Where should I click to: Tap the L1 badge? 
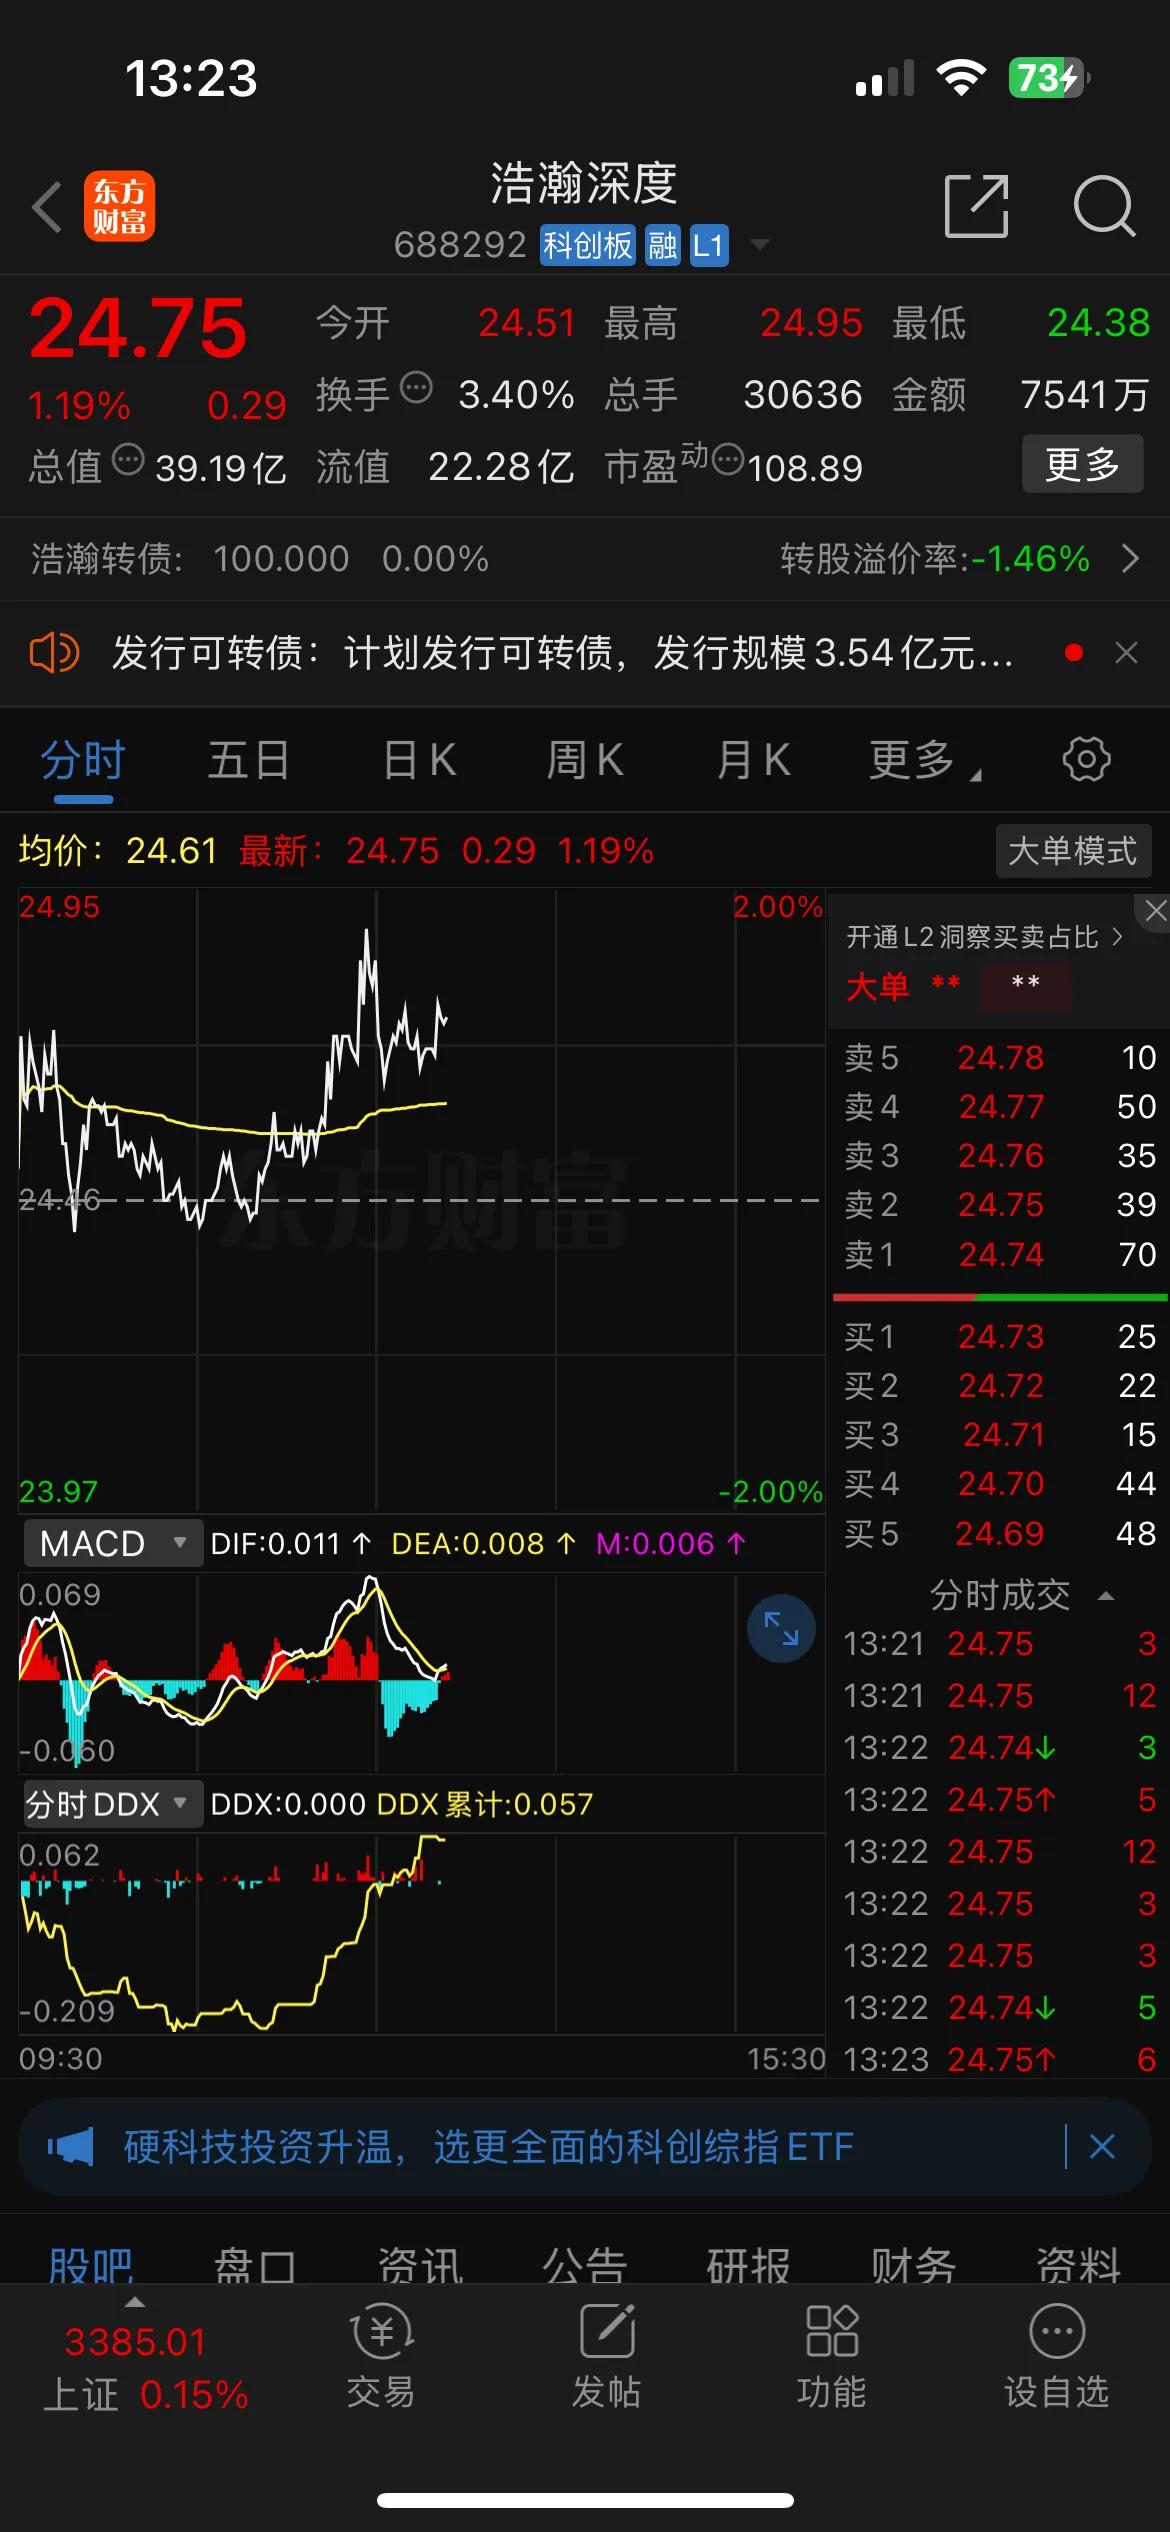coord(708,245)
